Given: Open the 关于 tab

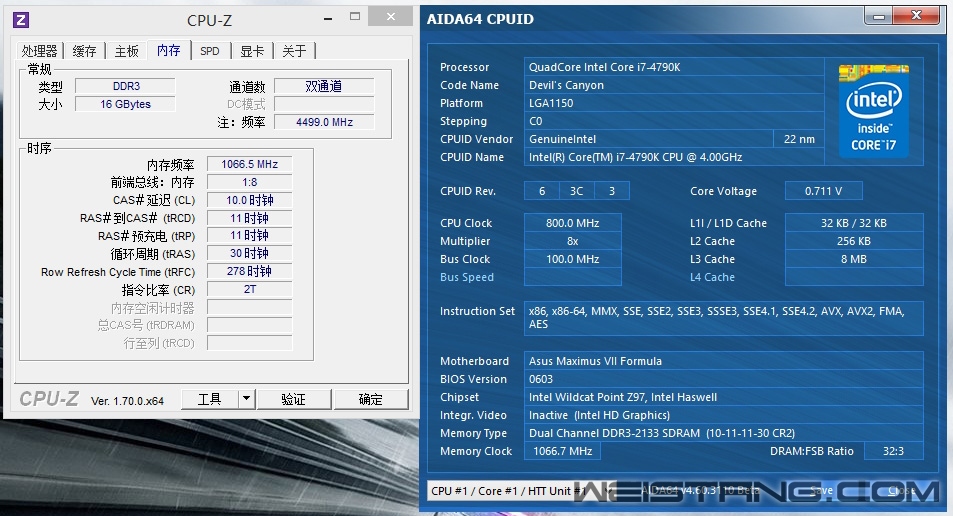Looking at the screenshot, I should click(x=294, y=51).
